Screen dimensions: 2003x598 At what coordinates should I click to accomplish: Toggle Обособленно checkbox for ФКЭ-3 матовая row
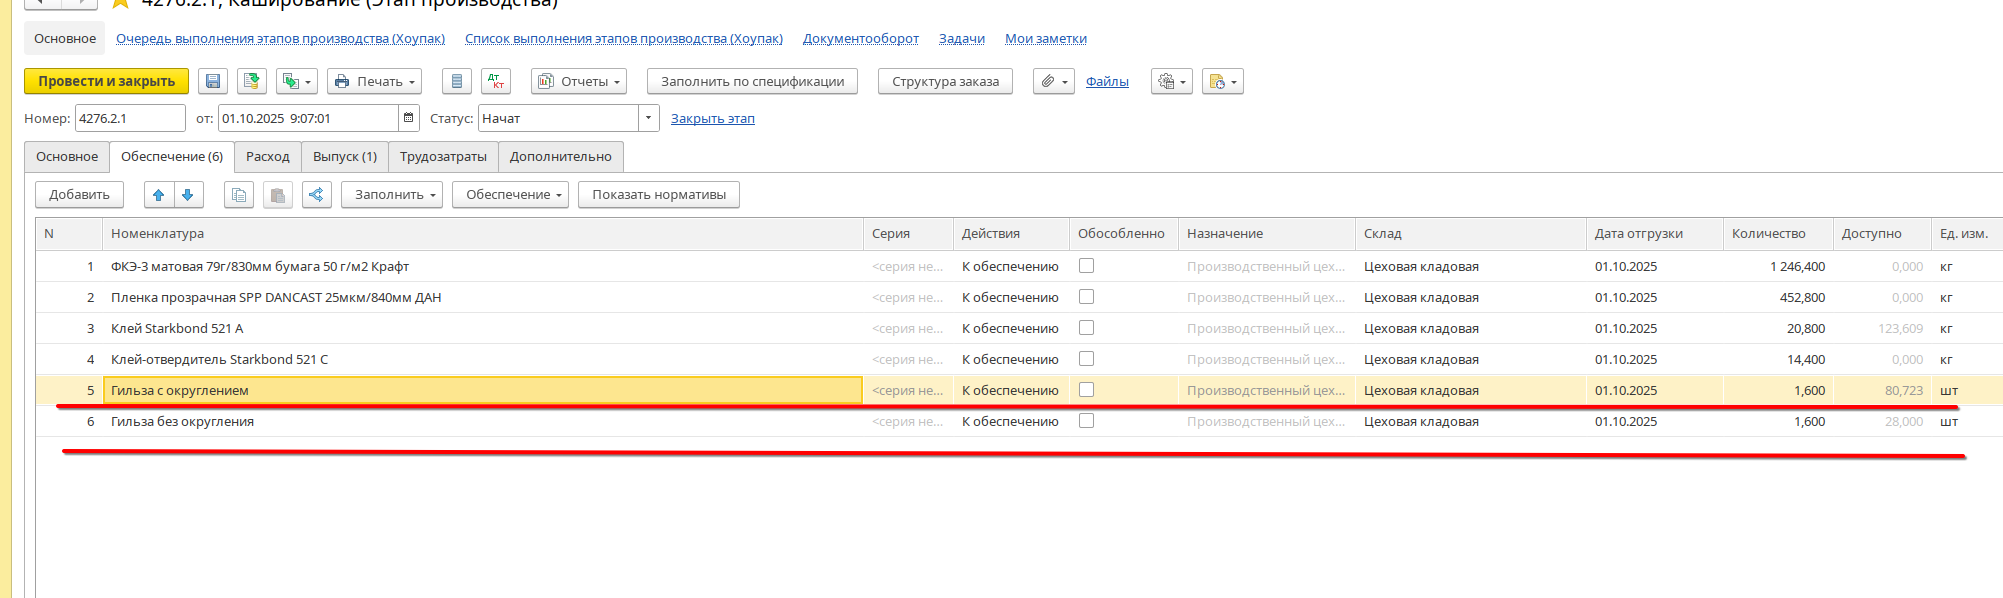tap(1086, 266)
